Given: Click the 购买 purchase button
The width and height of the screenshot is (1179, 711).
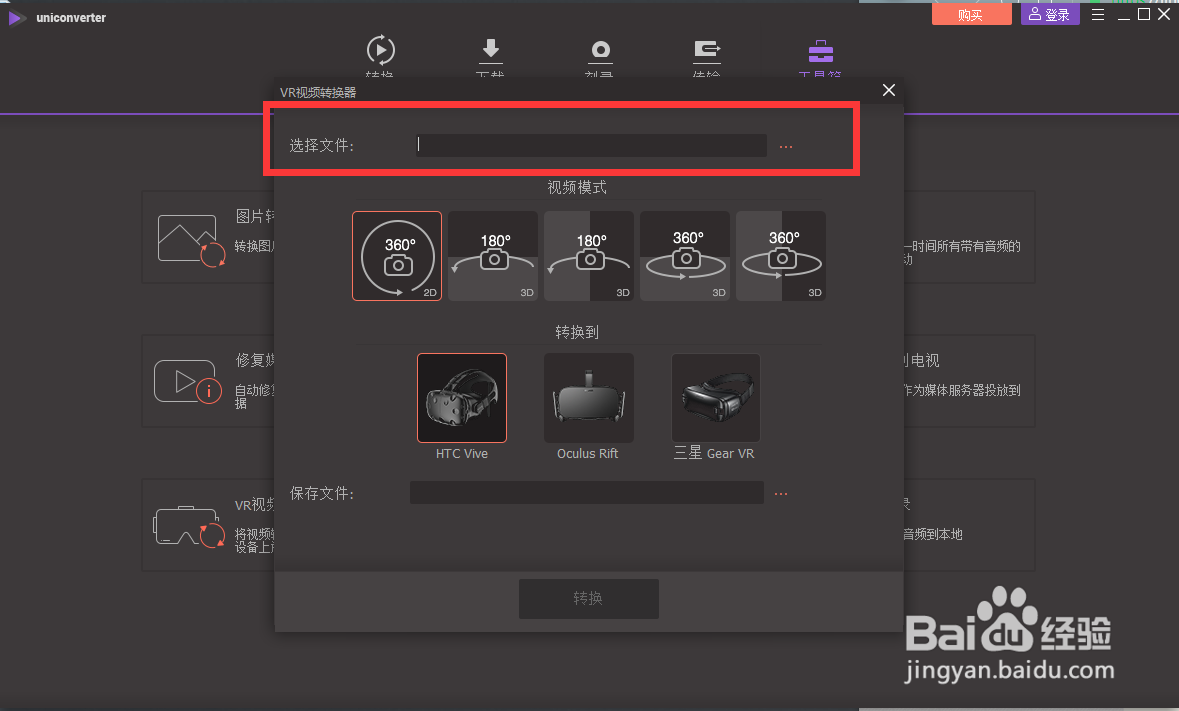Looking at the screenshot, I should [x=971, y=14].
